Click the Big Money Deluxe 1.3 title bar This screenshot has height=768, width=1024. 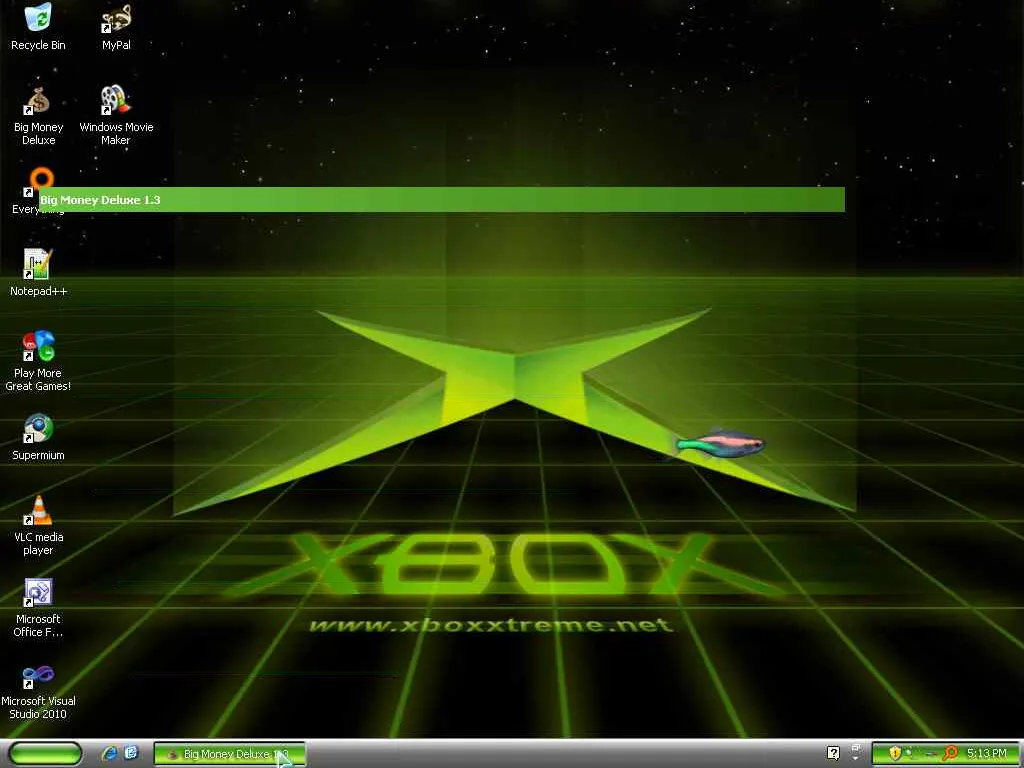(441, 200)
